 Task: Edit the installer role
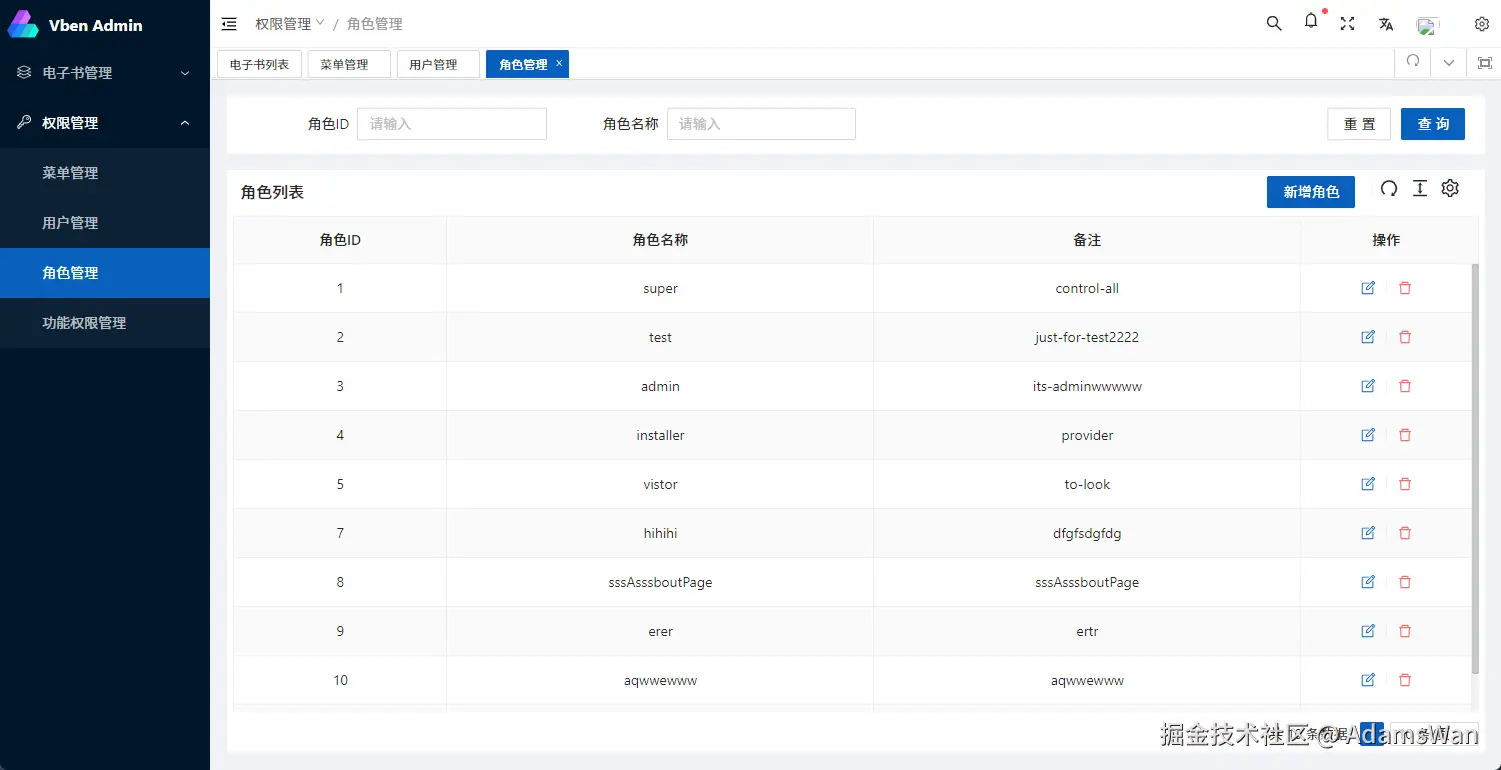[x=1368, y=435]
